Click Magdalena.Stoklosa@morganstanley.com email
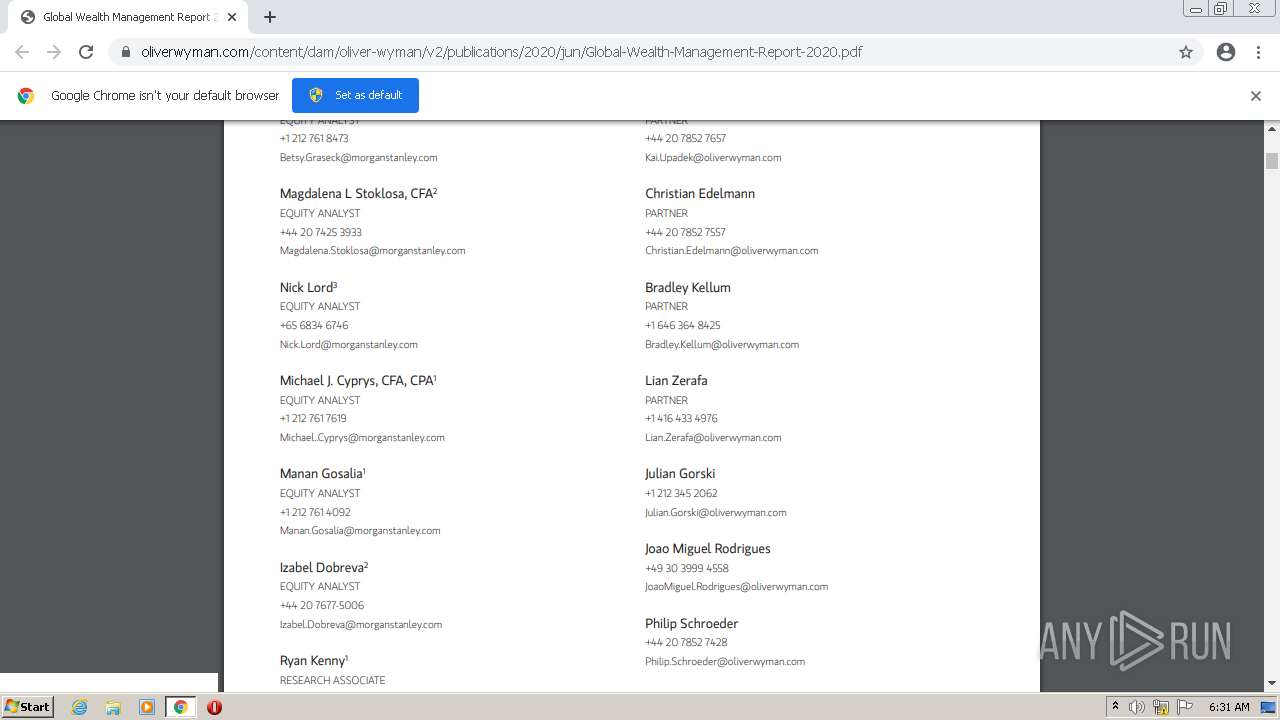This screenshot has height=720, width=1280. (372, 250)
